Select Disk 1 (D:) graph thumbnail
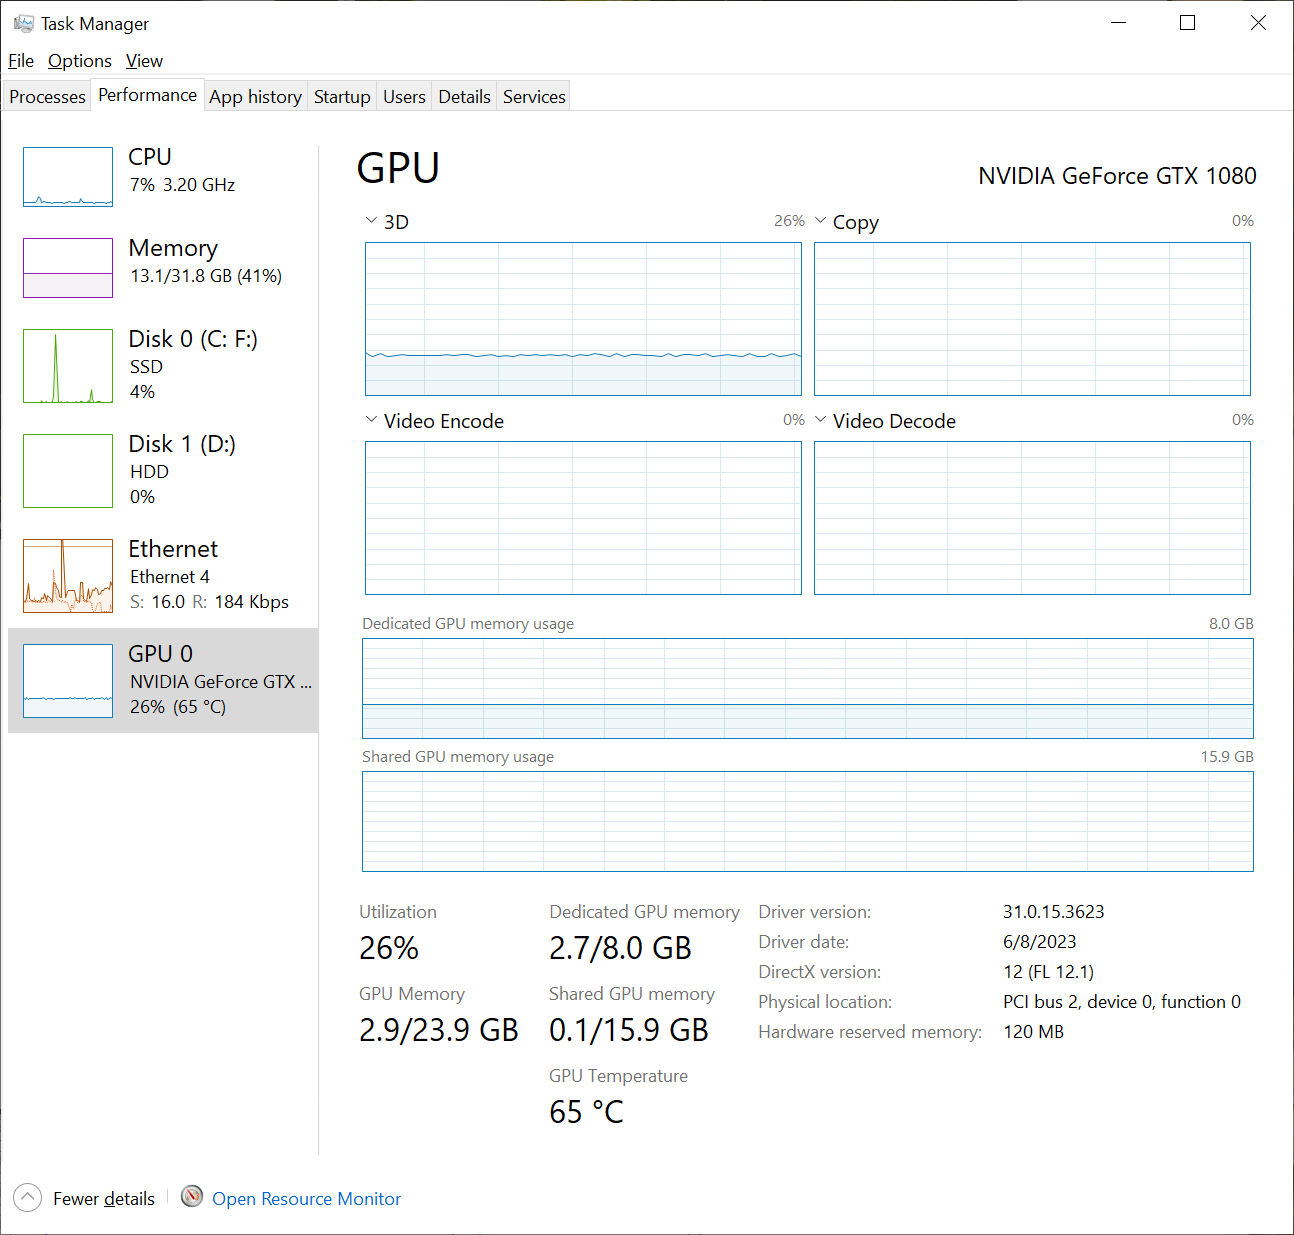 point(68,471)
